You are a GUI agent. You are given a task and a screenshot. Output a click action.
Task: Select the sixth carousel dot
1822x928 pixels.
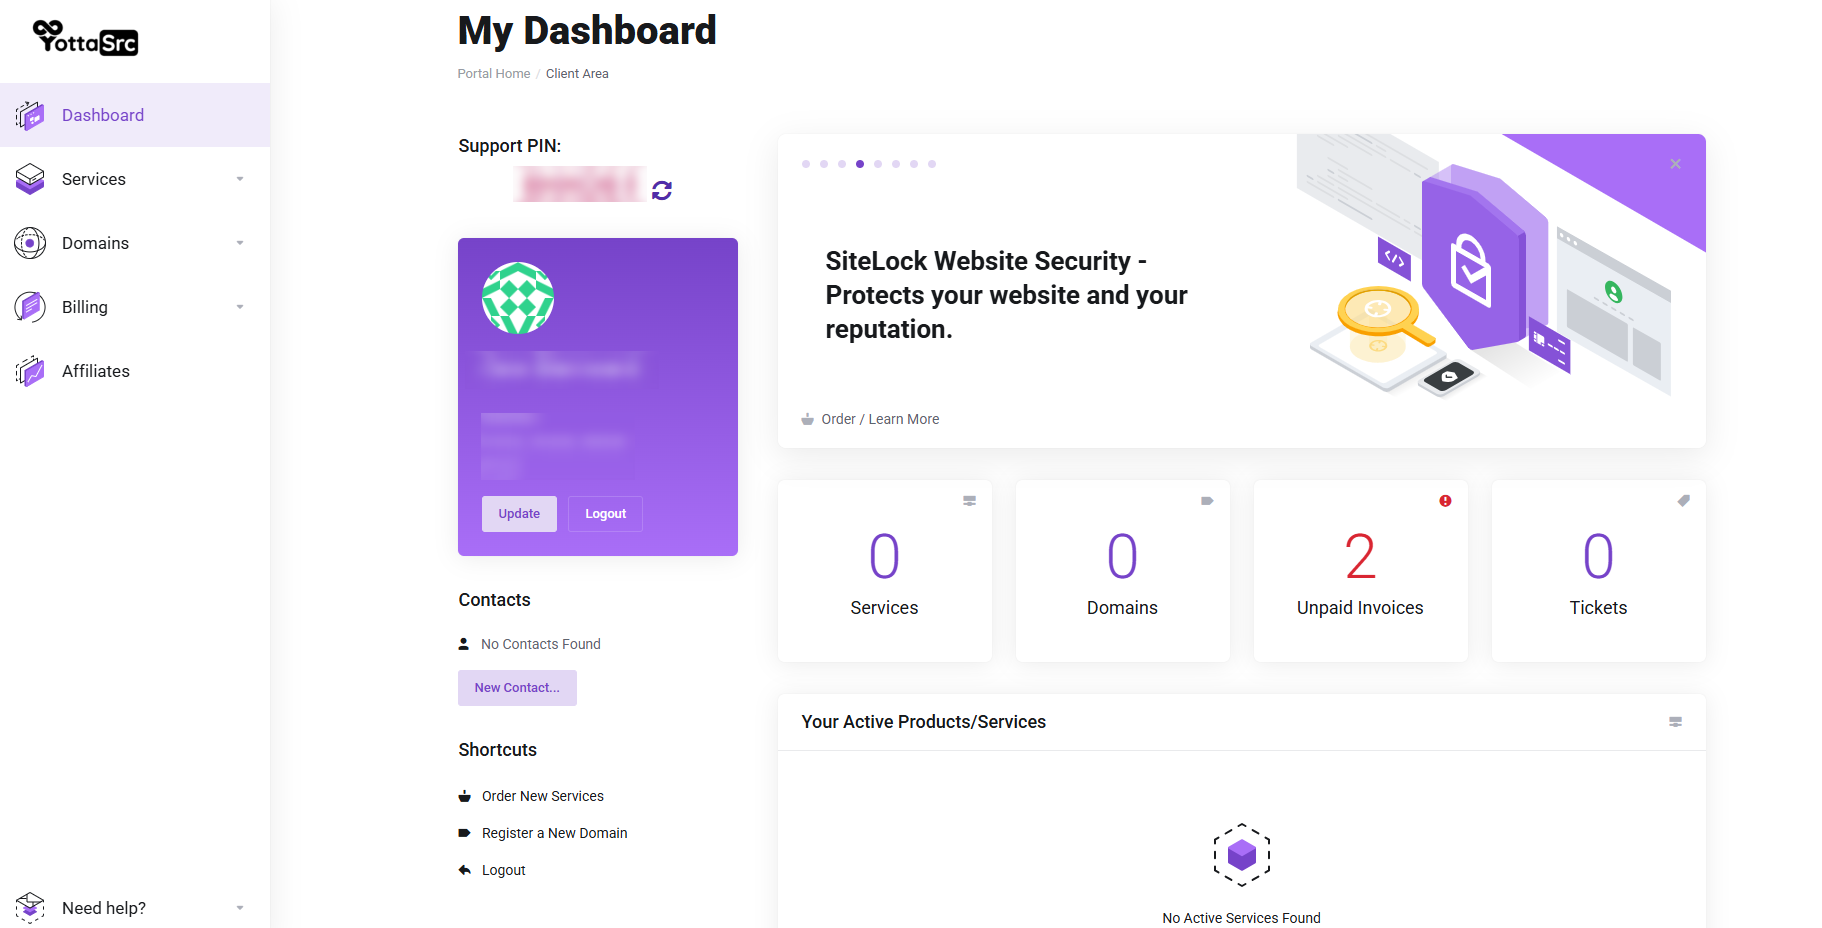click(x=896, y=164)
